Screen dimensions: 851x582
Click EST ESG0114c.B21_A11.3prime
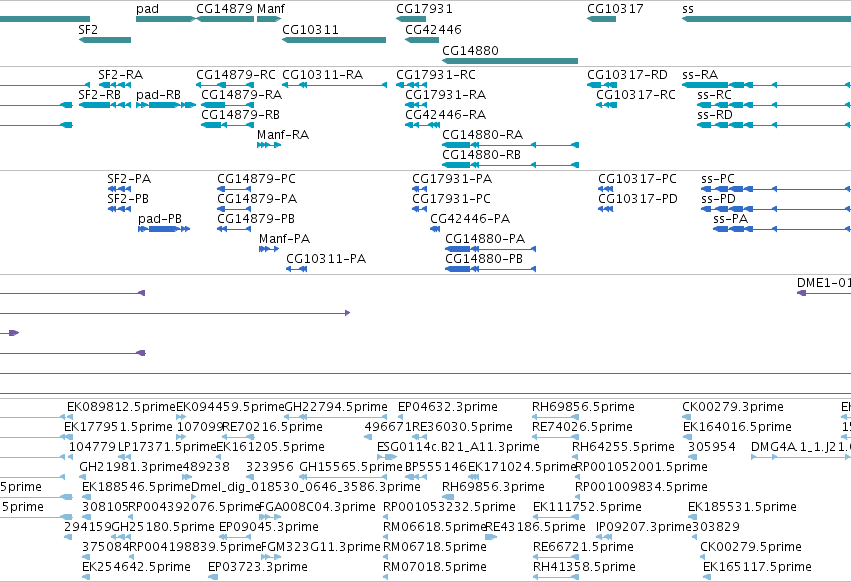point(388,457)
